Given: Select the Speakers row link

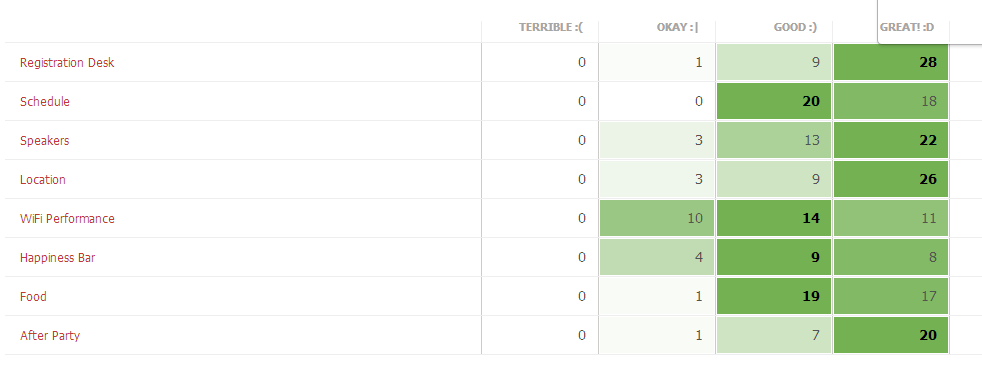Looking at the screenshot, I should (44, 140).
